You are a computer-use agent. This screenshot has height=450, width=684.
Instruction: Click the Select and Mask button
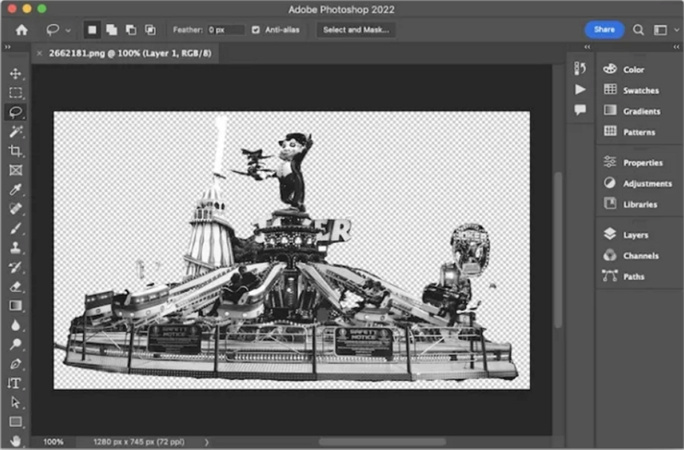tap(356, 30)
